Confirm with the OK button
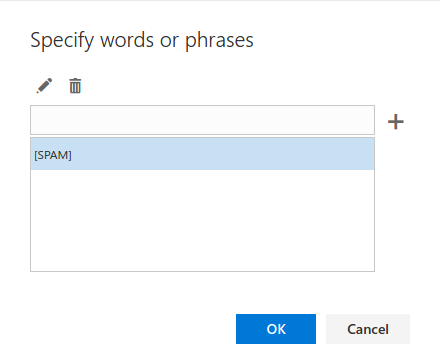 pos(276,329)
